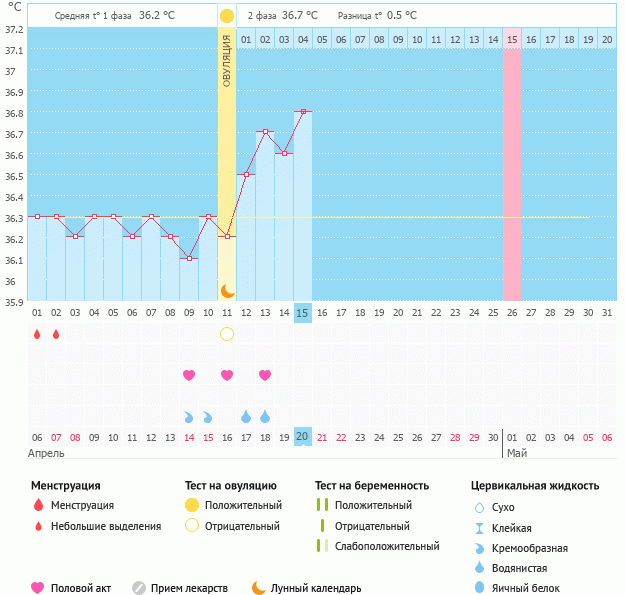Viewport: 626px width, 595px height.
Task: Click the 36.8 temperature point on day 15
Action: coord(303,111)
